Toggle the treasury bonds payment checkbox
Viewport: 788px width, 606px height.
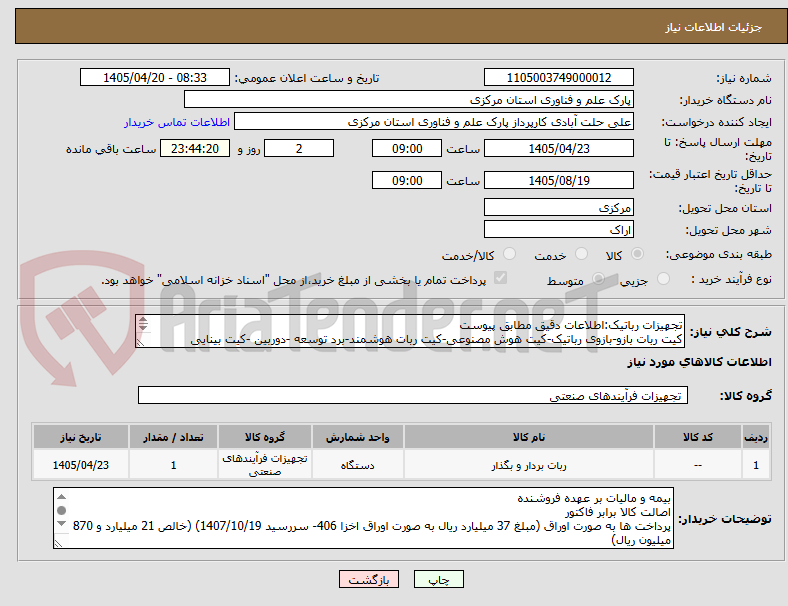pos(501,277)
